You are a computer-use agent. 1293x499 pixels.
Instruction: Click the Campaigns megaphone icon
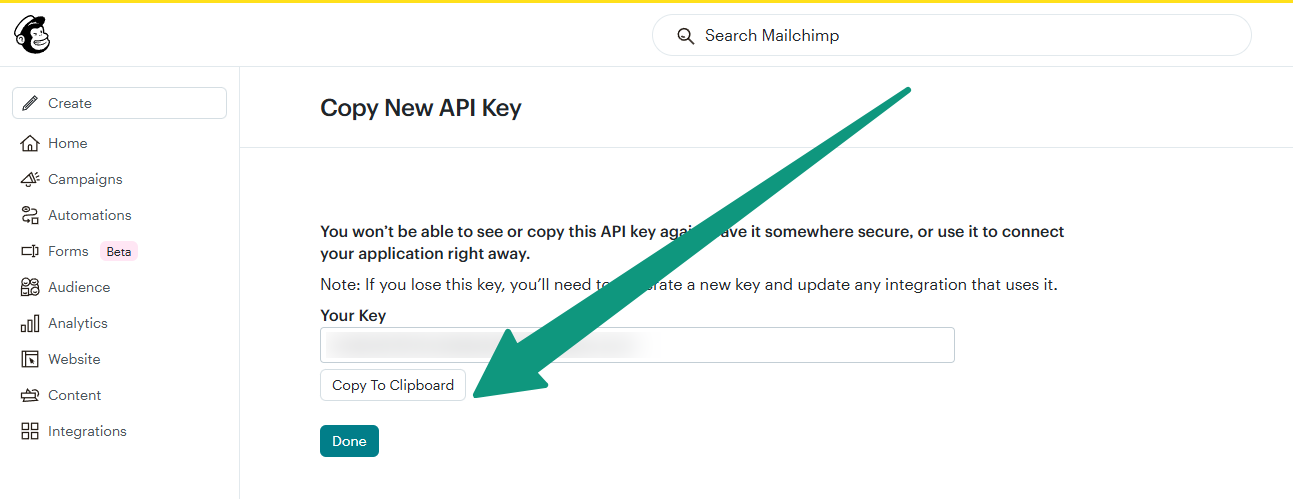click(x=30, y=179)
